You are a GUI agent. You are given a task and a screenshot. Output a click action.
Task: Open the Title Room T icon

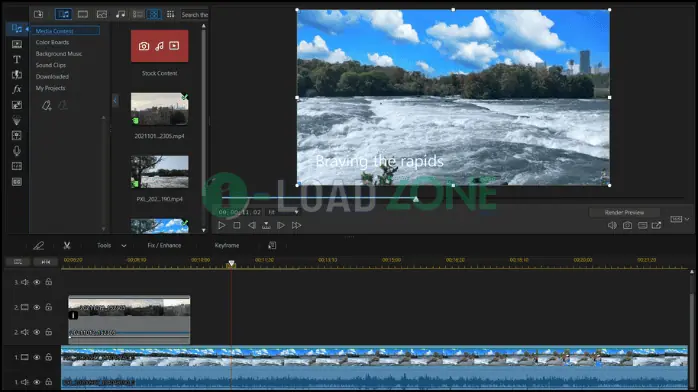17,59
